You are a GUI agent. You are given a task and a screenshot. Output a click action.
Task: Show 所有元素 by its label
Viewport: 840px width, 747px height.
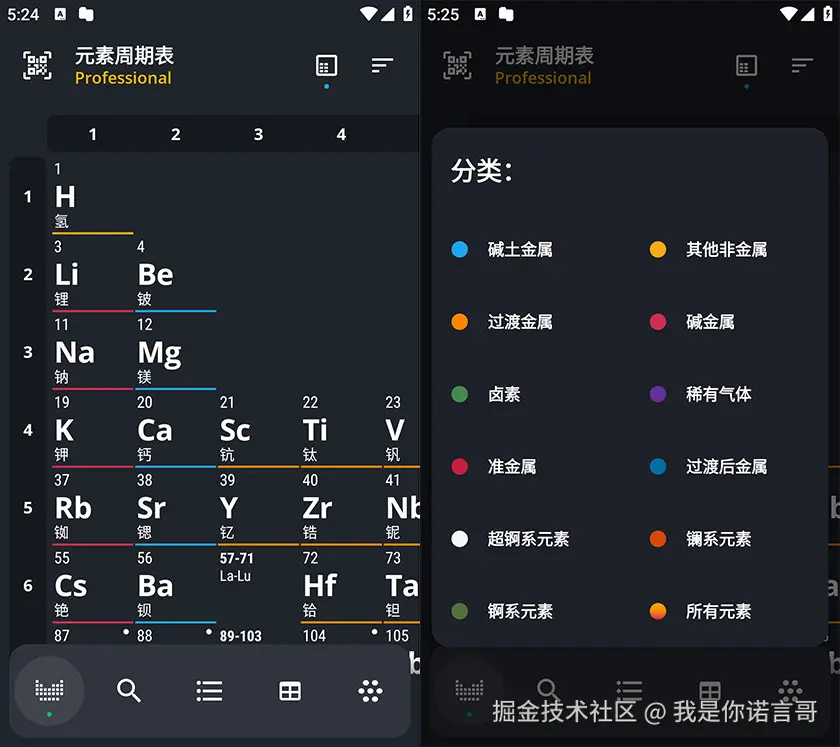click(718, 611)
